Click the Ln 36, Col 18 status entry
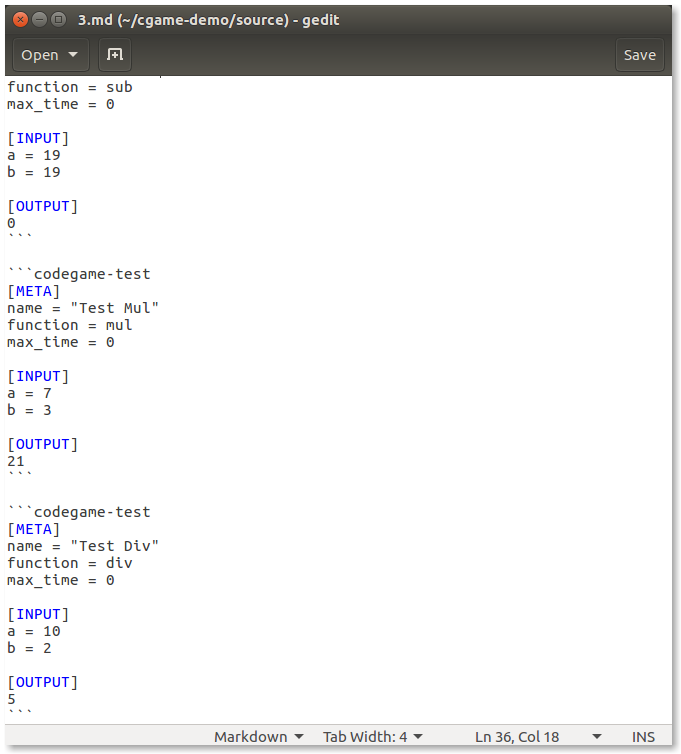The width and height of the screenshot is (681, 754). [517, 737]
